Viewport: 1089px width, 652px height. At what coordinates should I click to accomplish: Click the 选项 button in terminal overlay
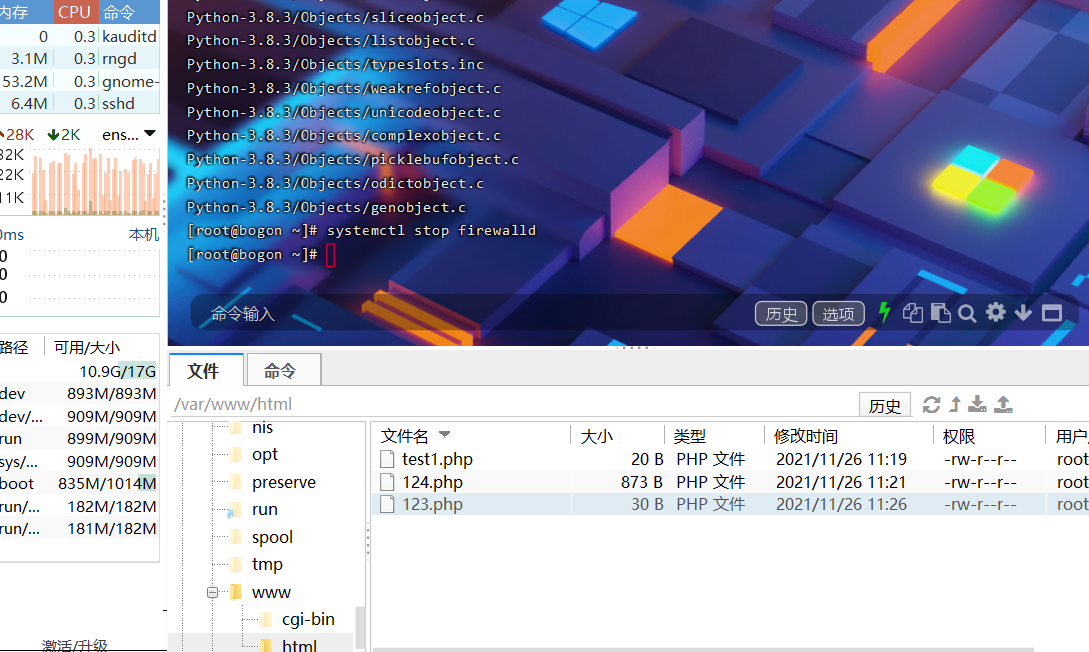click(x=838, y=313)
